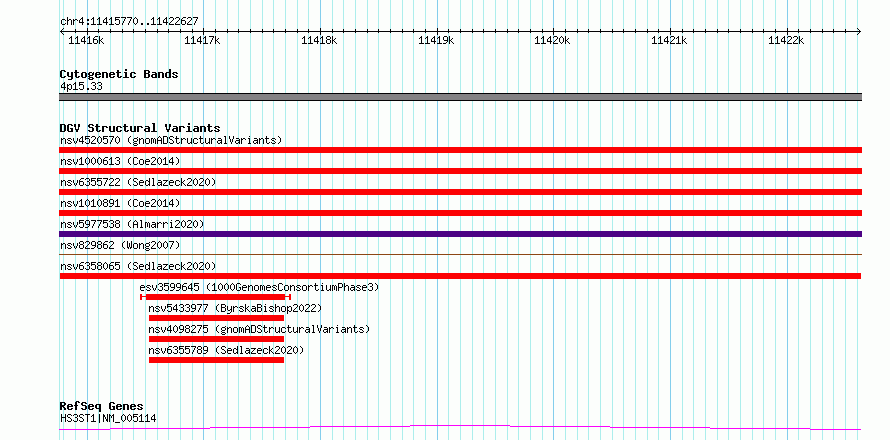Open variant nsv4520570 (gnomADStructuralVariants) label

[x=171, y=140]
